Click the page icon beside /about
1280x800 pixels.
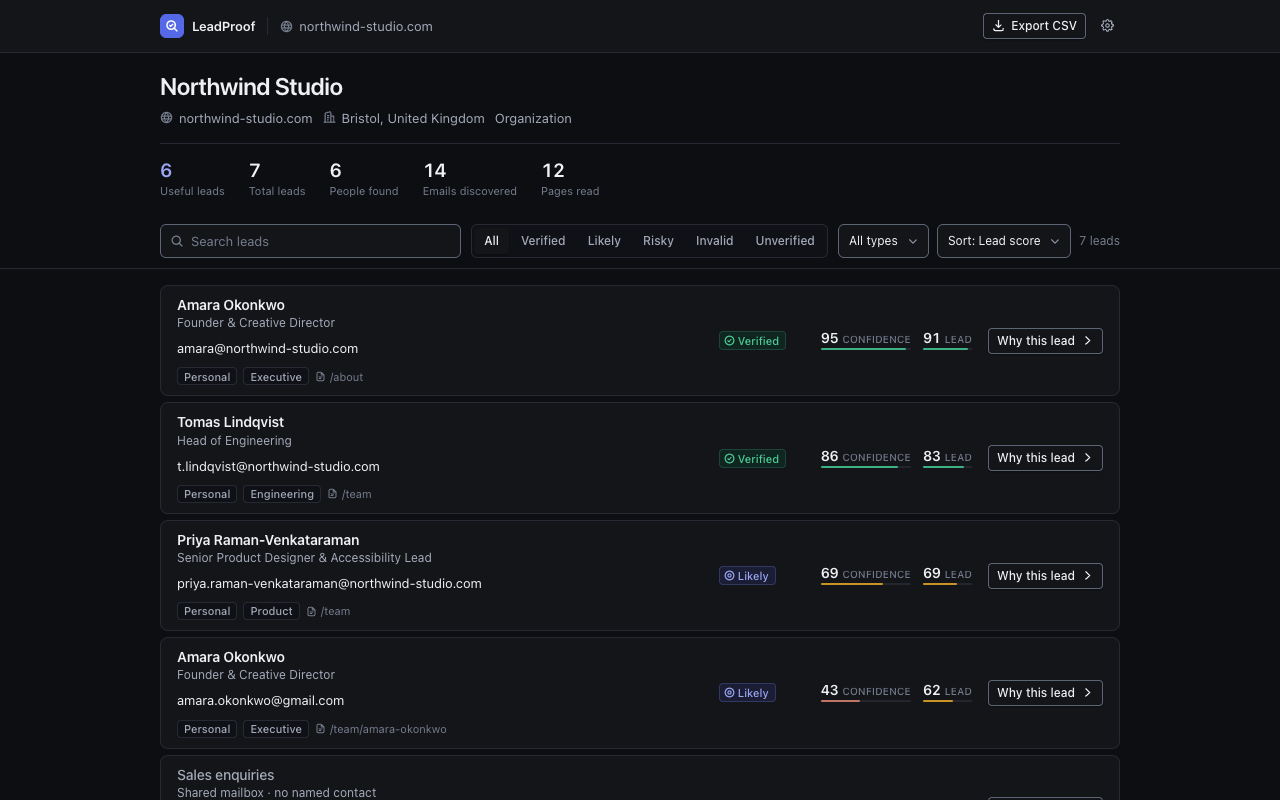tap(321, 377)
